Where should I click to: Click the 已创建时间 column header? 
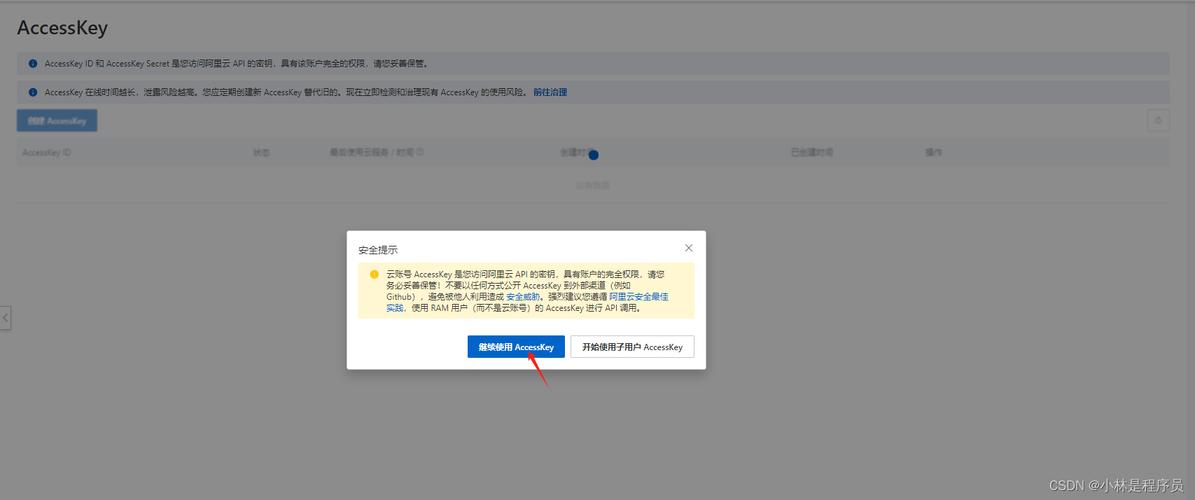tap(812, 152)
